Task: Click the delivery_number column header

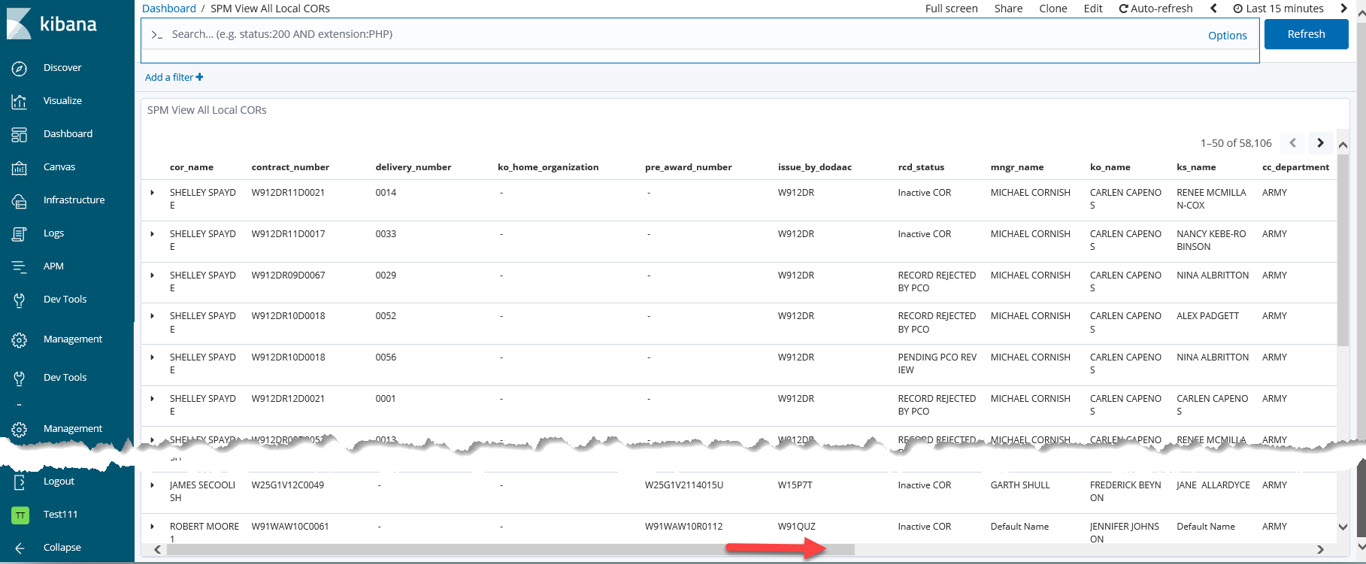Action: point(413,167)
